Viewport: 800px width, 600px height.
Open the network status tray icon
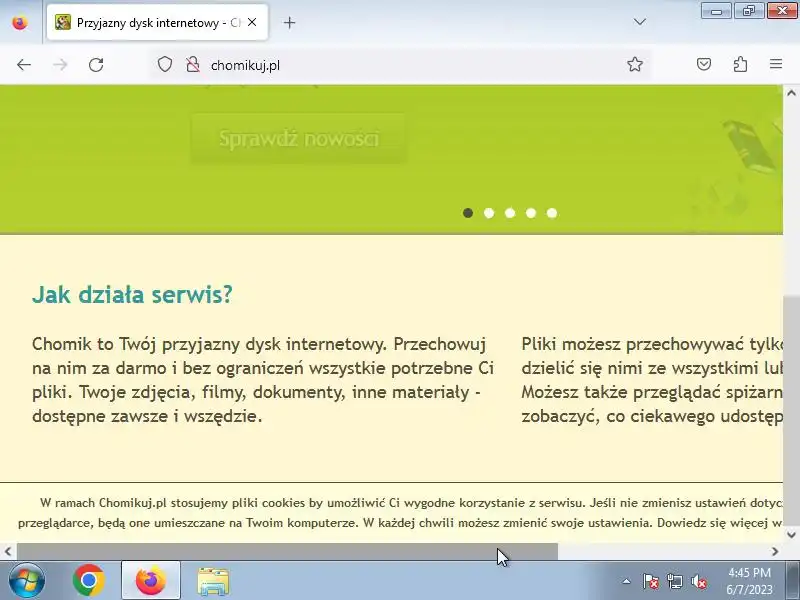[x=674, y=581]
